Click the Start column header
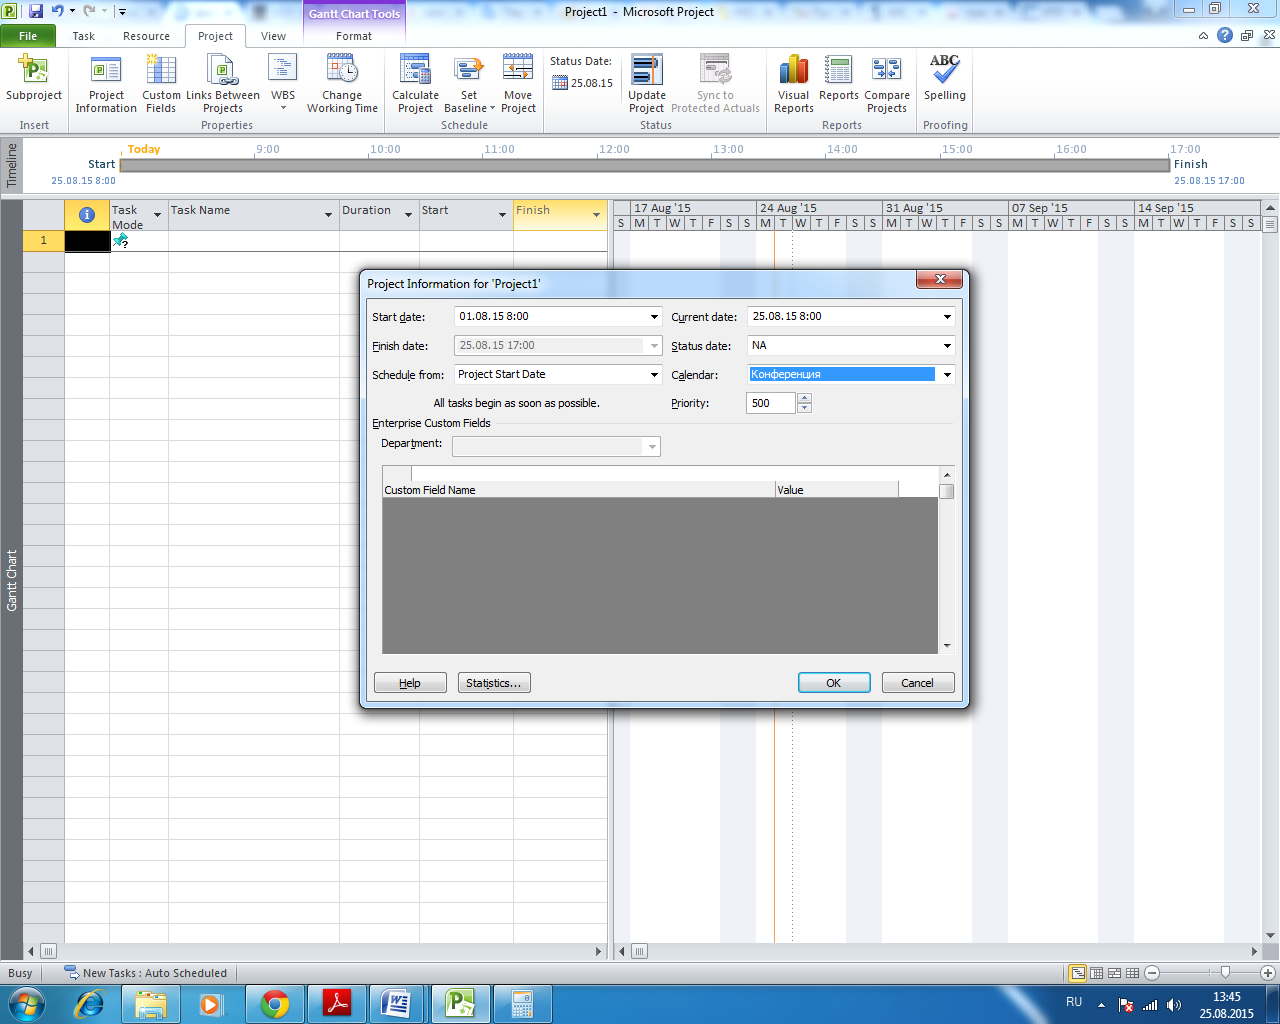 466,215
